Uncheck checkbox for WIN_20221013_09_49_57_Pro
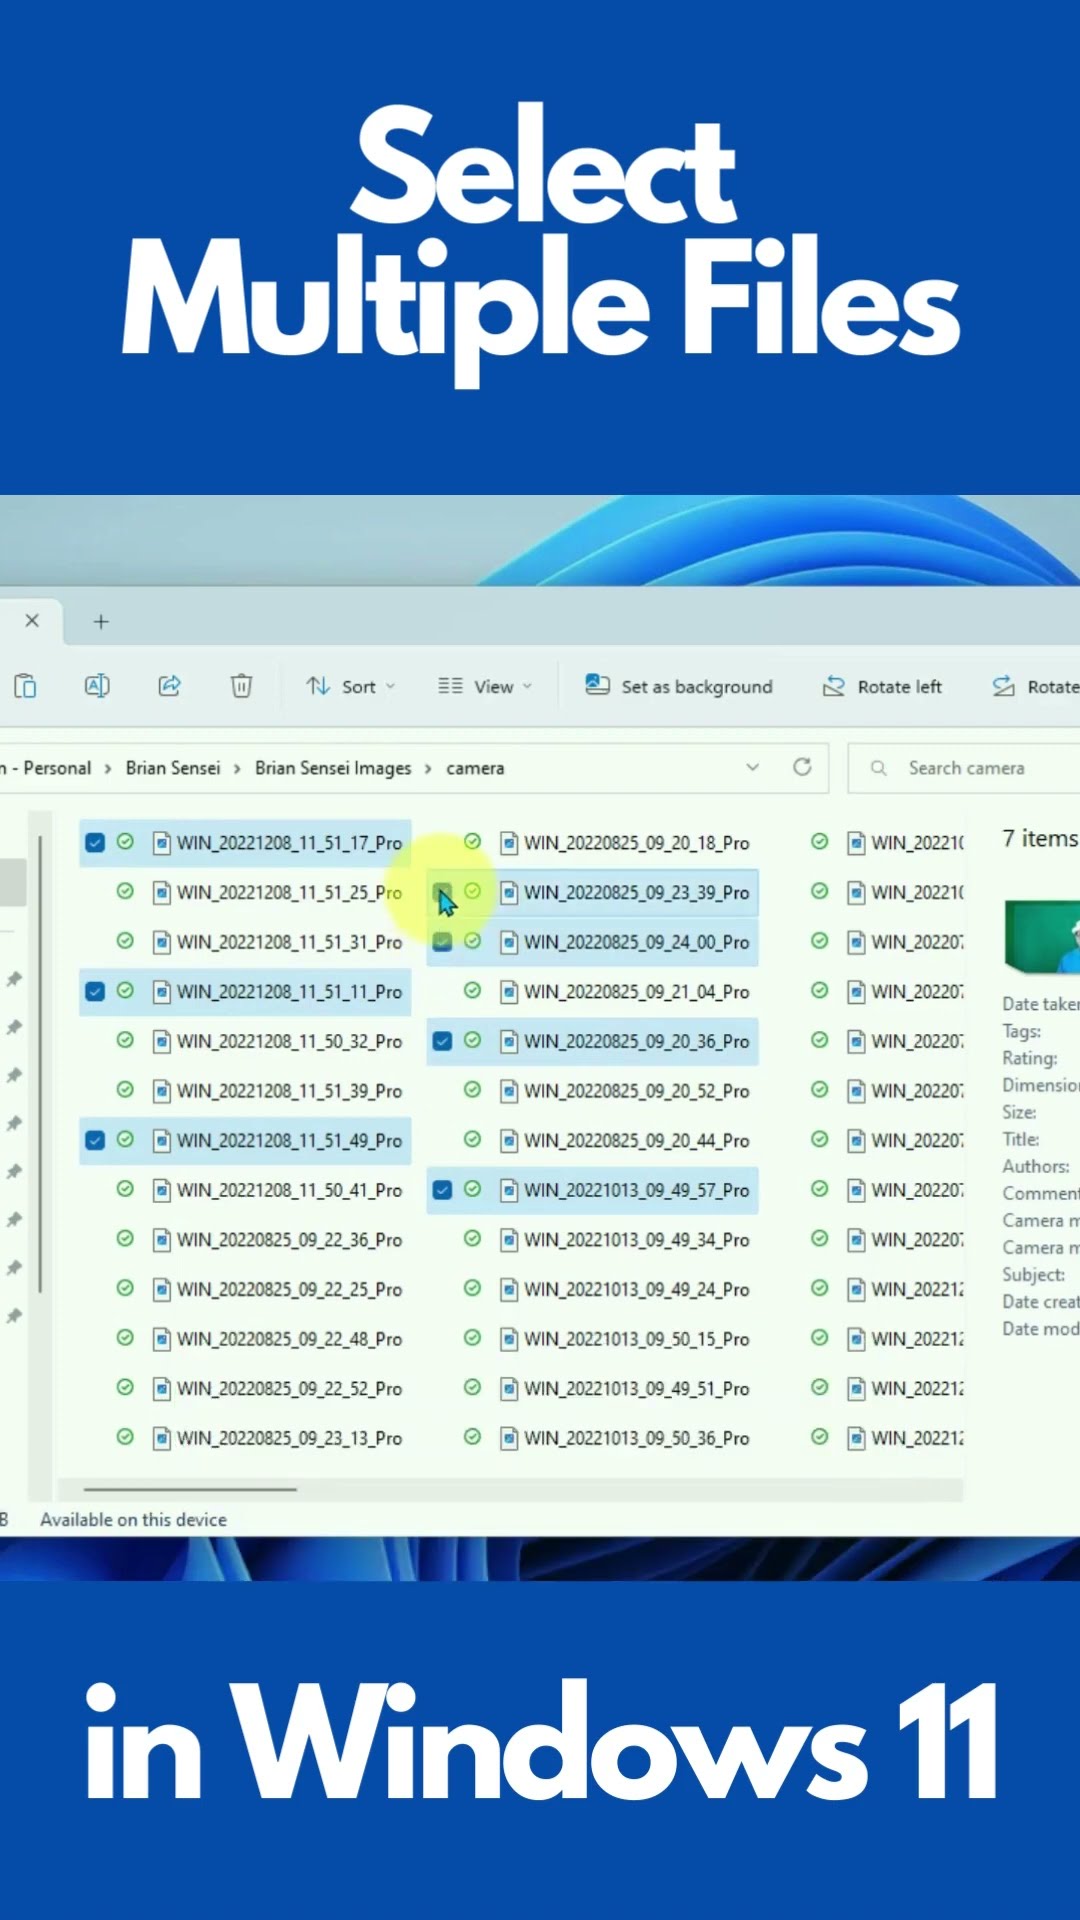This screenshot has height=1920, width=1080. point(442,1190)
